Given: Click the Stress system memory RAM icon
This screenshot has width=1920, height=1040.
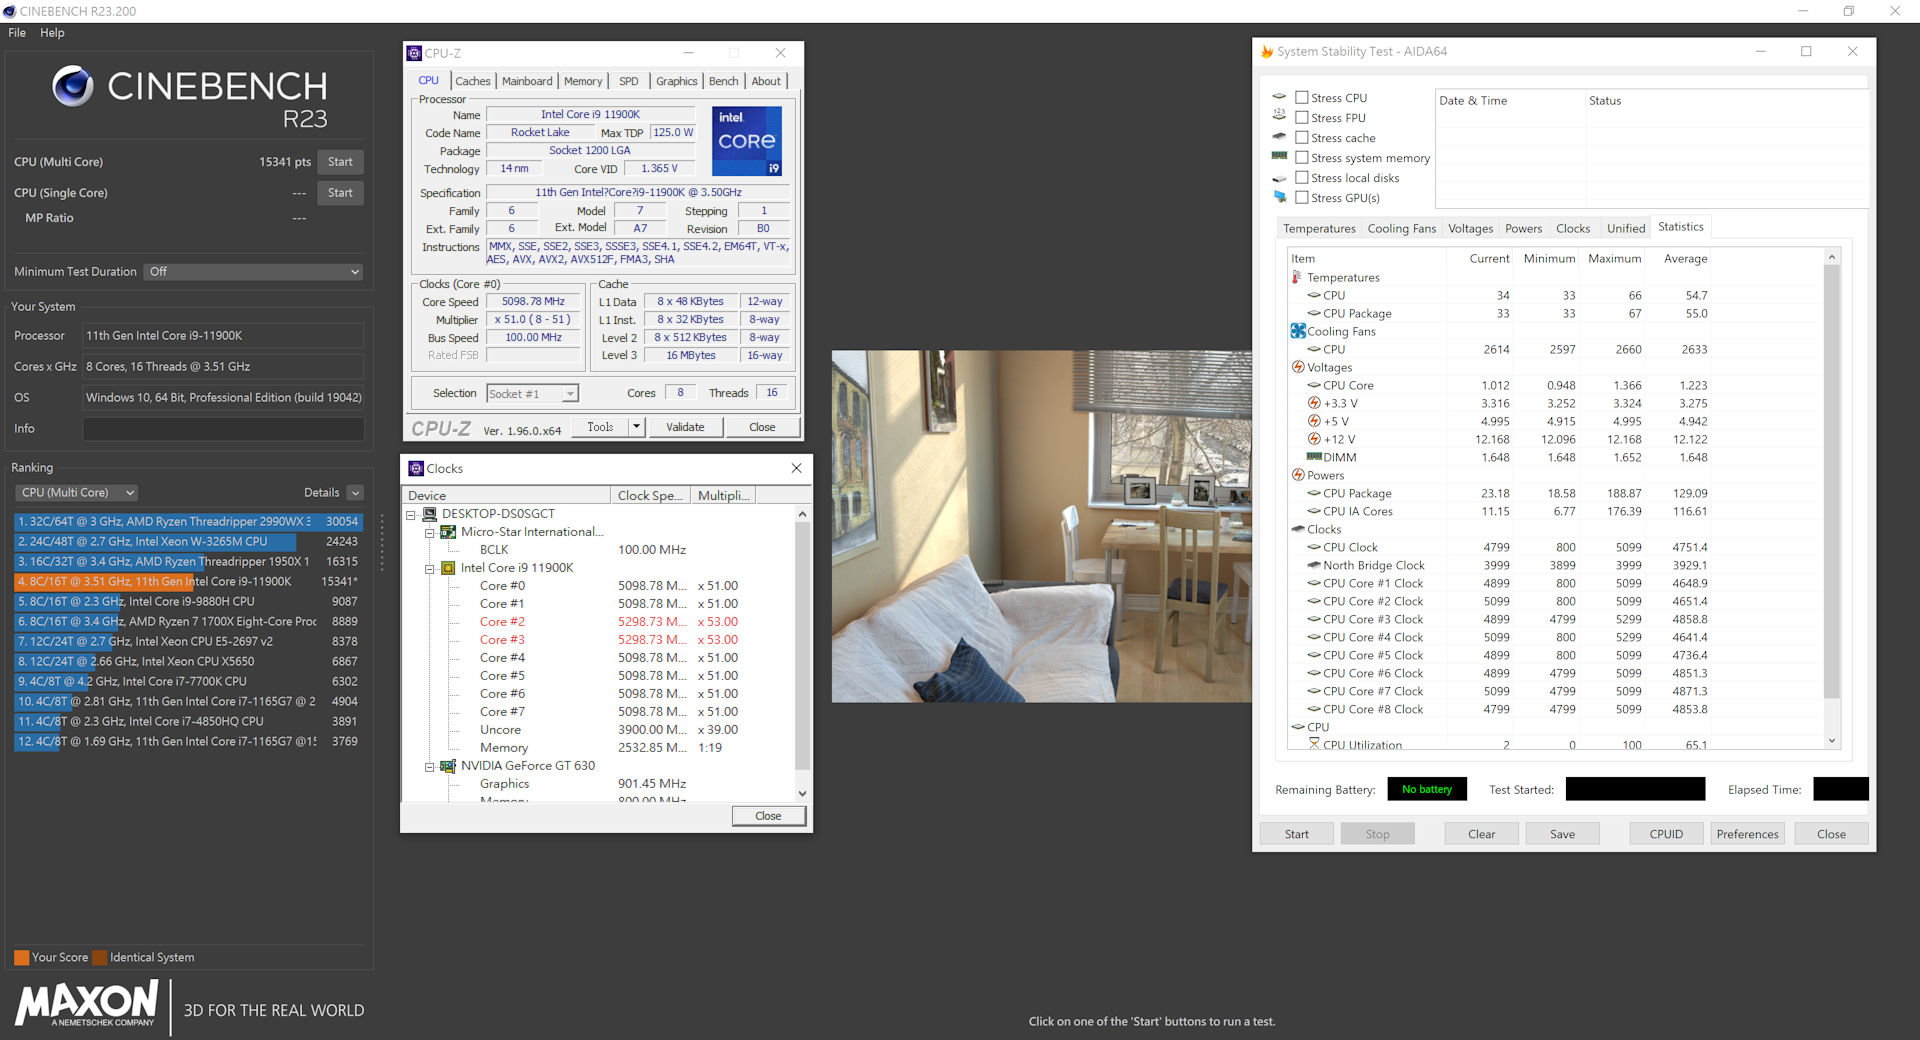Looking at the screenshot, I should (1279, 156).
